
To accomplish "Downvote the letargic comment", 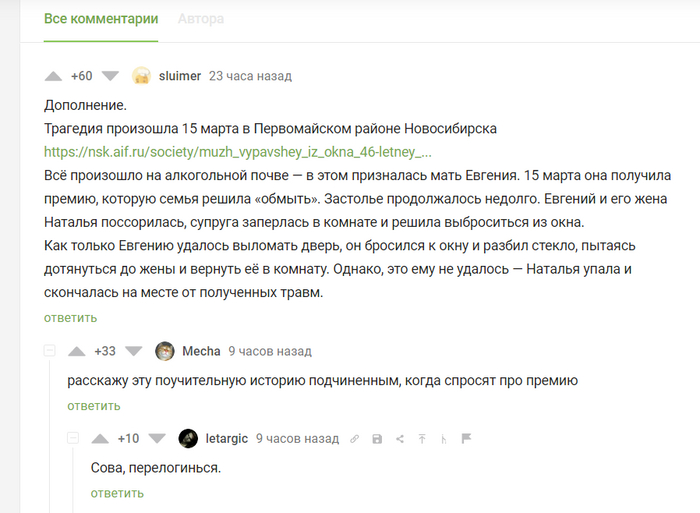I will (157, 438).
